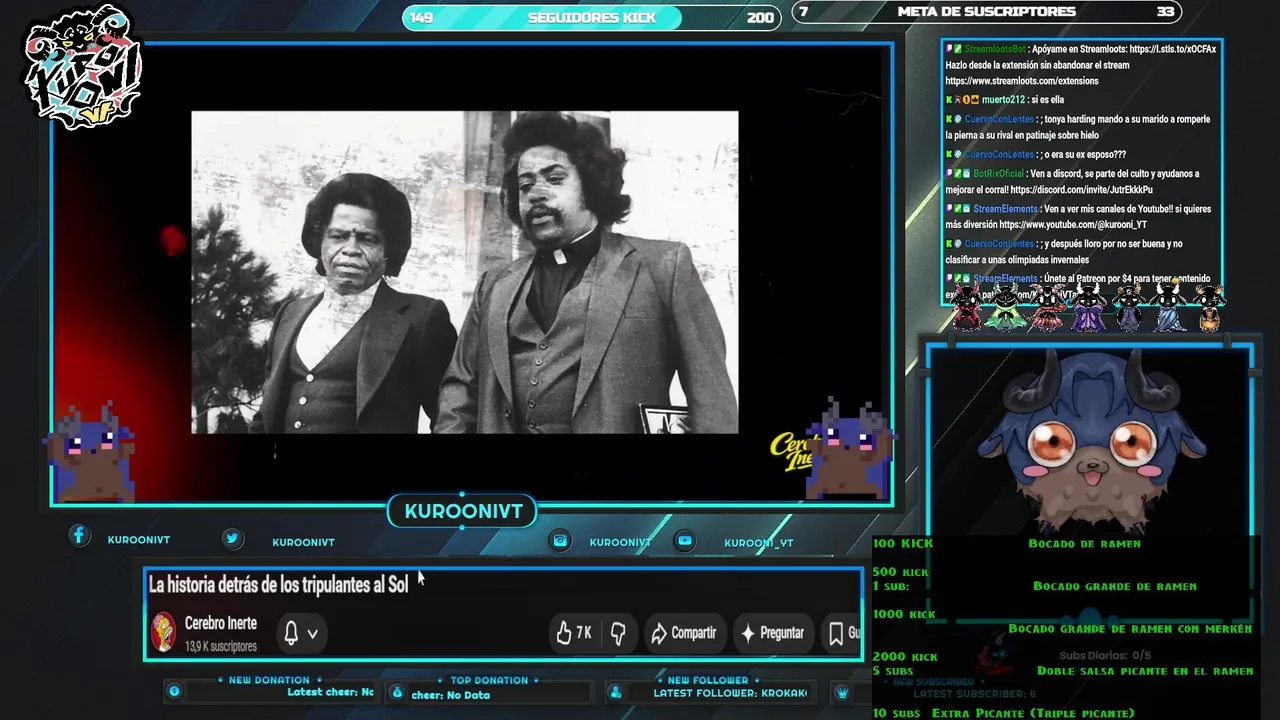Click the bookmark save icon
Screen dimensions: 1280x720
[836, 633]
